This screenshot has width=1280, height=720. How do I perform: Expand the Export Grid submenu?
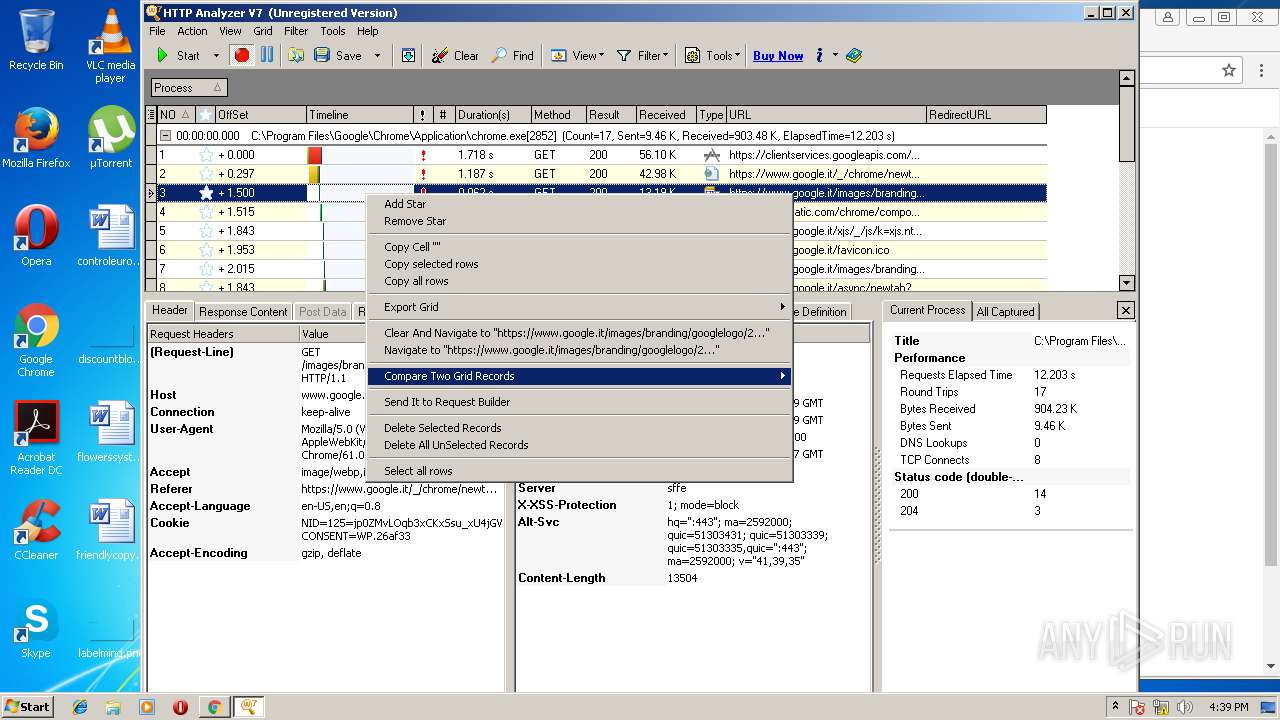point(580,307)
